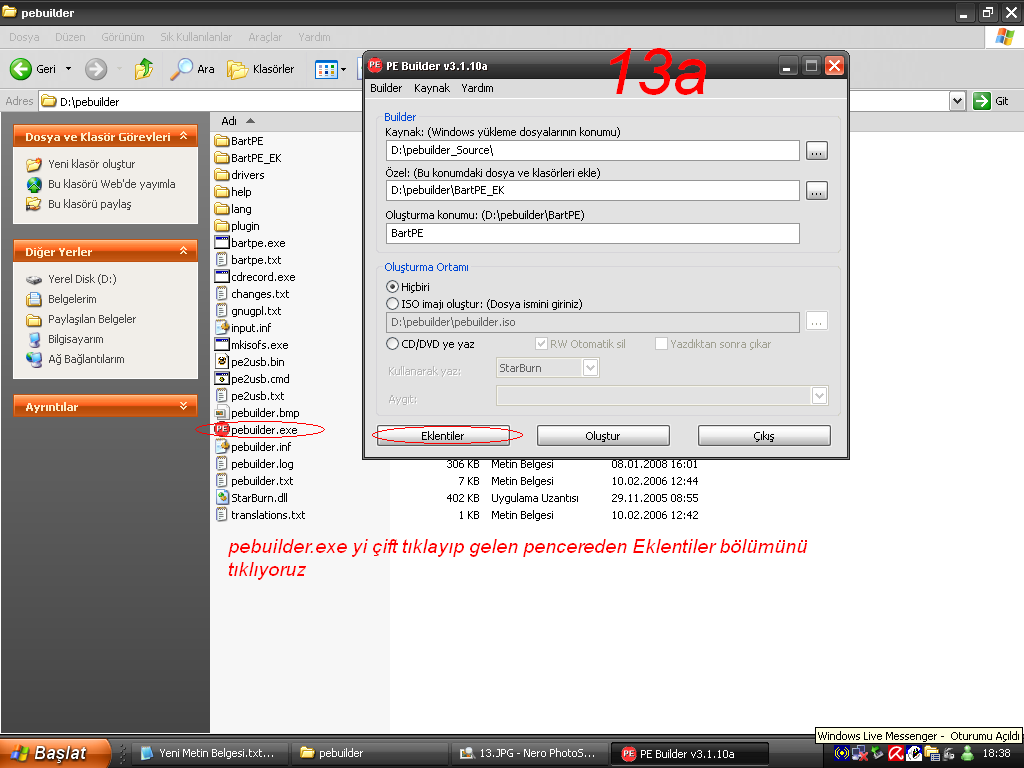
Task: Click the Kaynak source path field
Action: click(x=592, y=150)
